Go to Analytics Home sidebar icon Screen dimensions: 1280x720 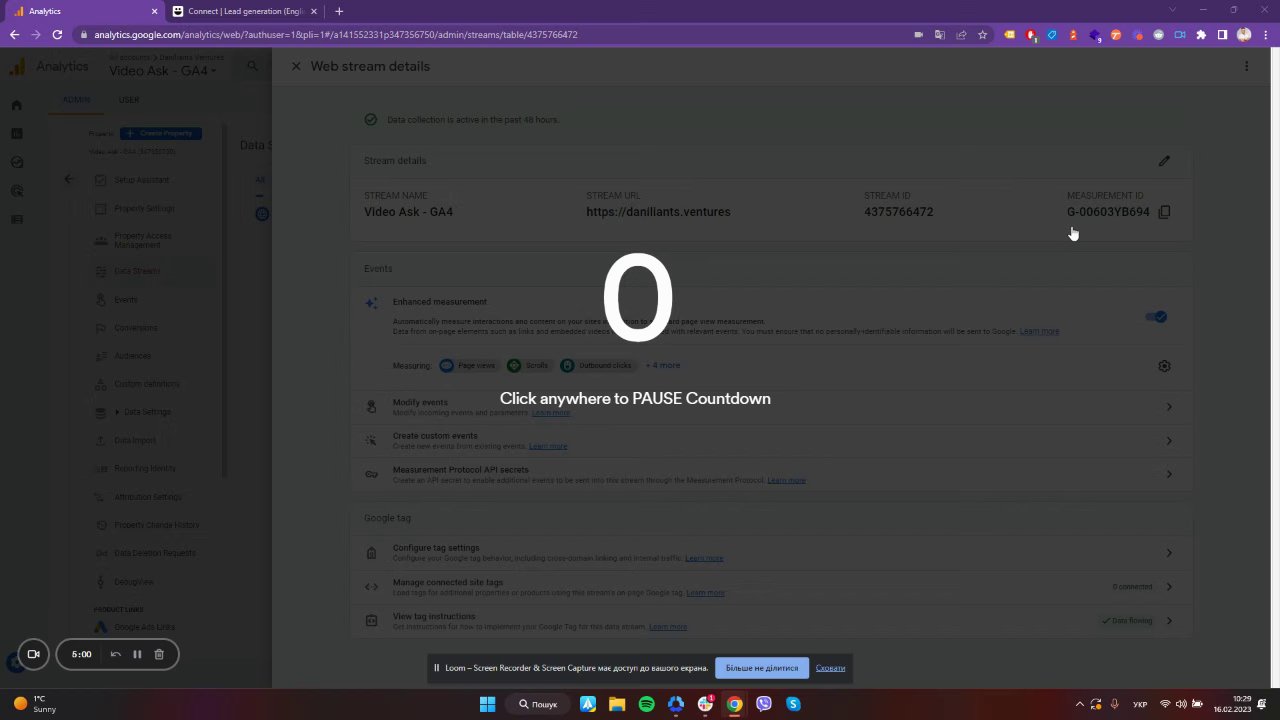tap(16, 105)
